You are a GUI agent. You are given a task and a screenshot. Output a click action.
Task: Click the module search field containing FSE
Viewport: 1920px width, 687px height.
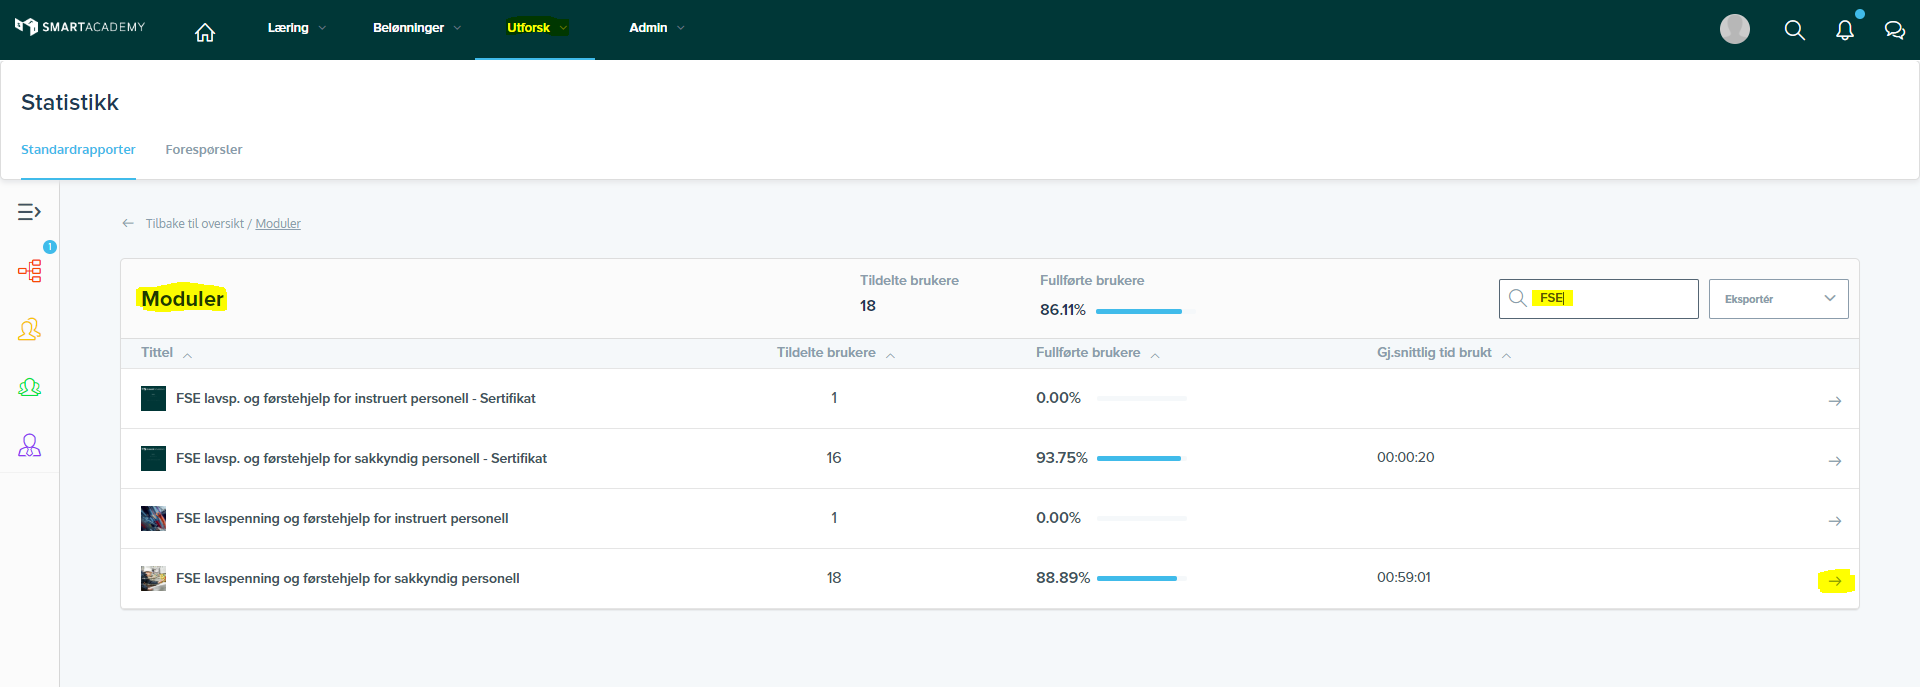tap(1598, 299)
